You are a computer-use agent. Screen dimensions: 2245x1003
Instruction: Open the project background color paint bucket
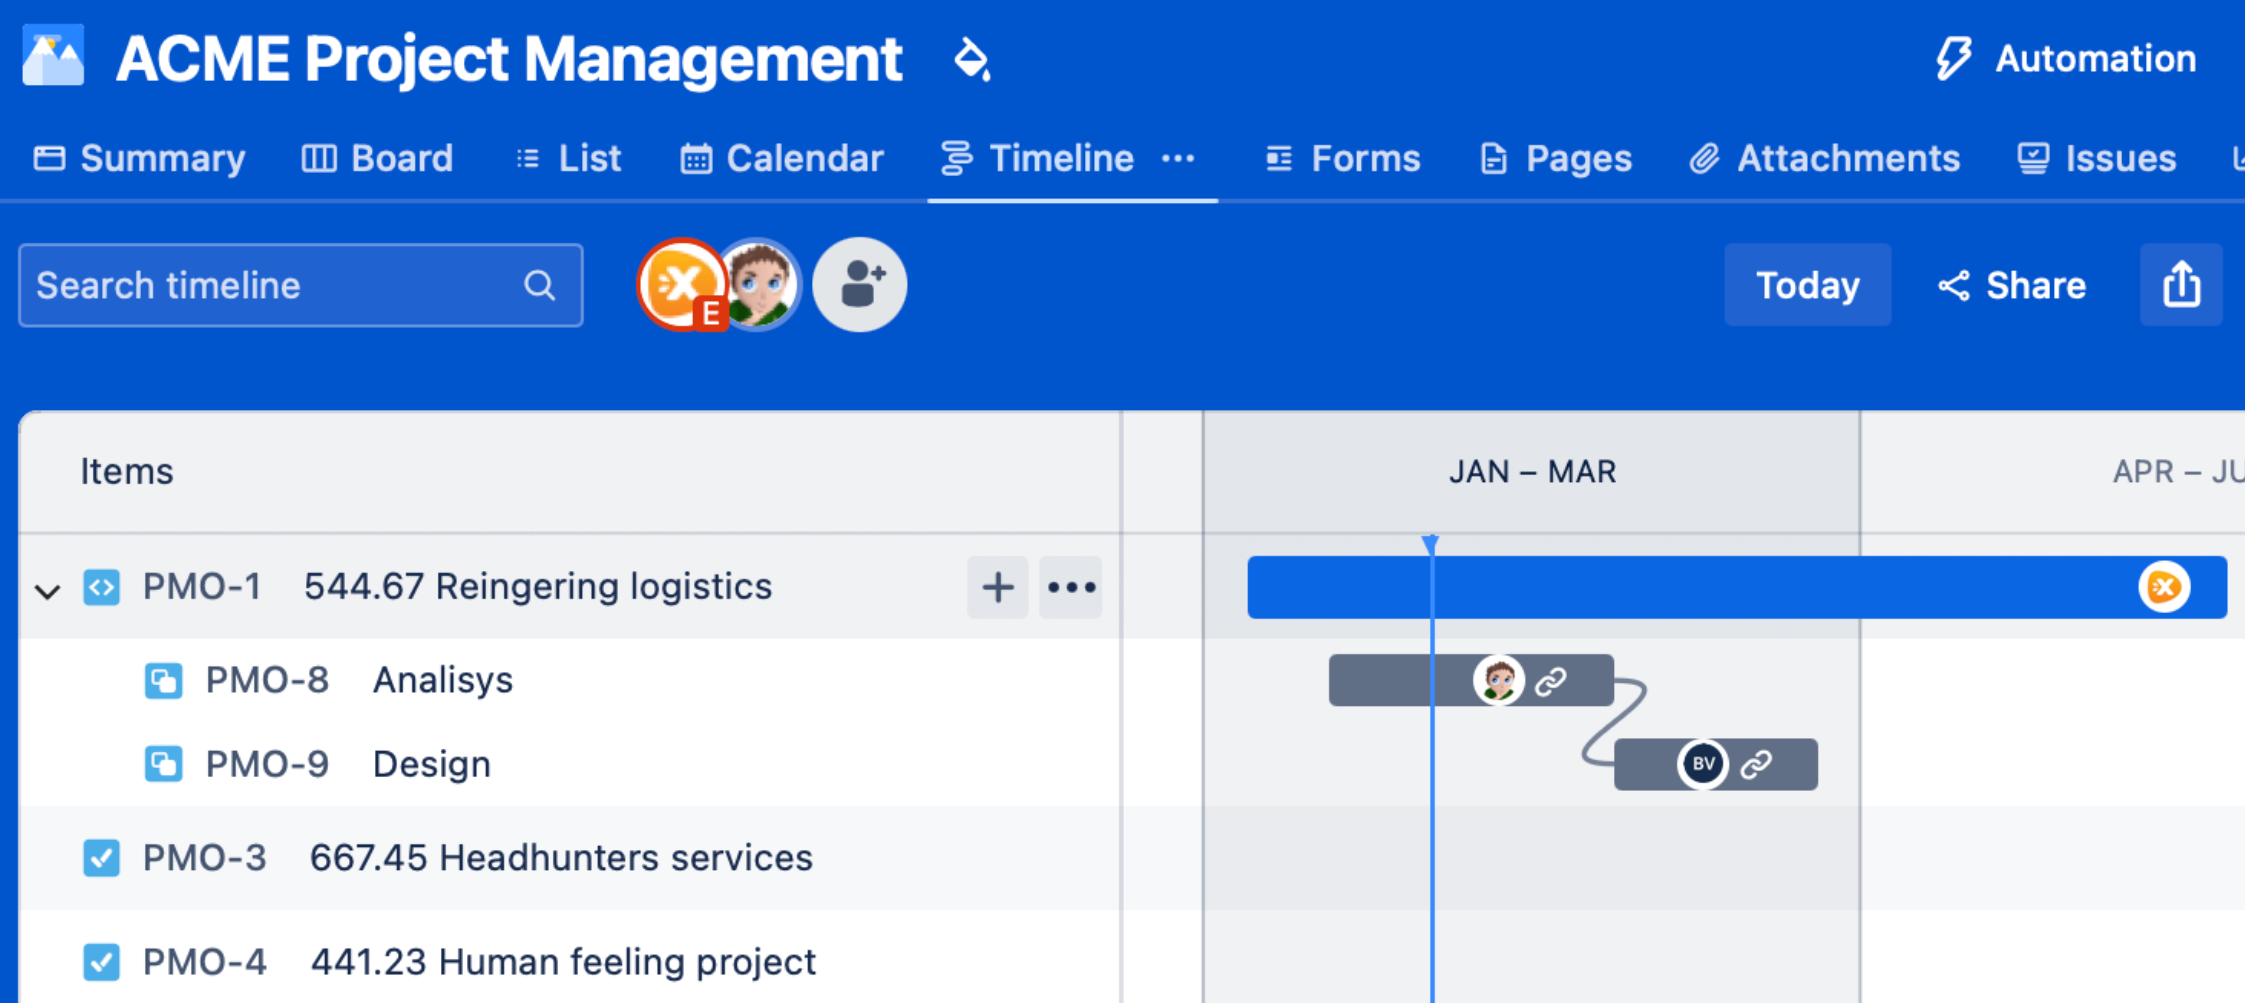point(971,59)
